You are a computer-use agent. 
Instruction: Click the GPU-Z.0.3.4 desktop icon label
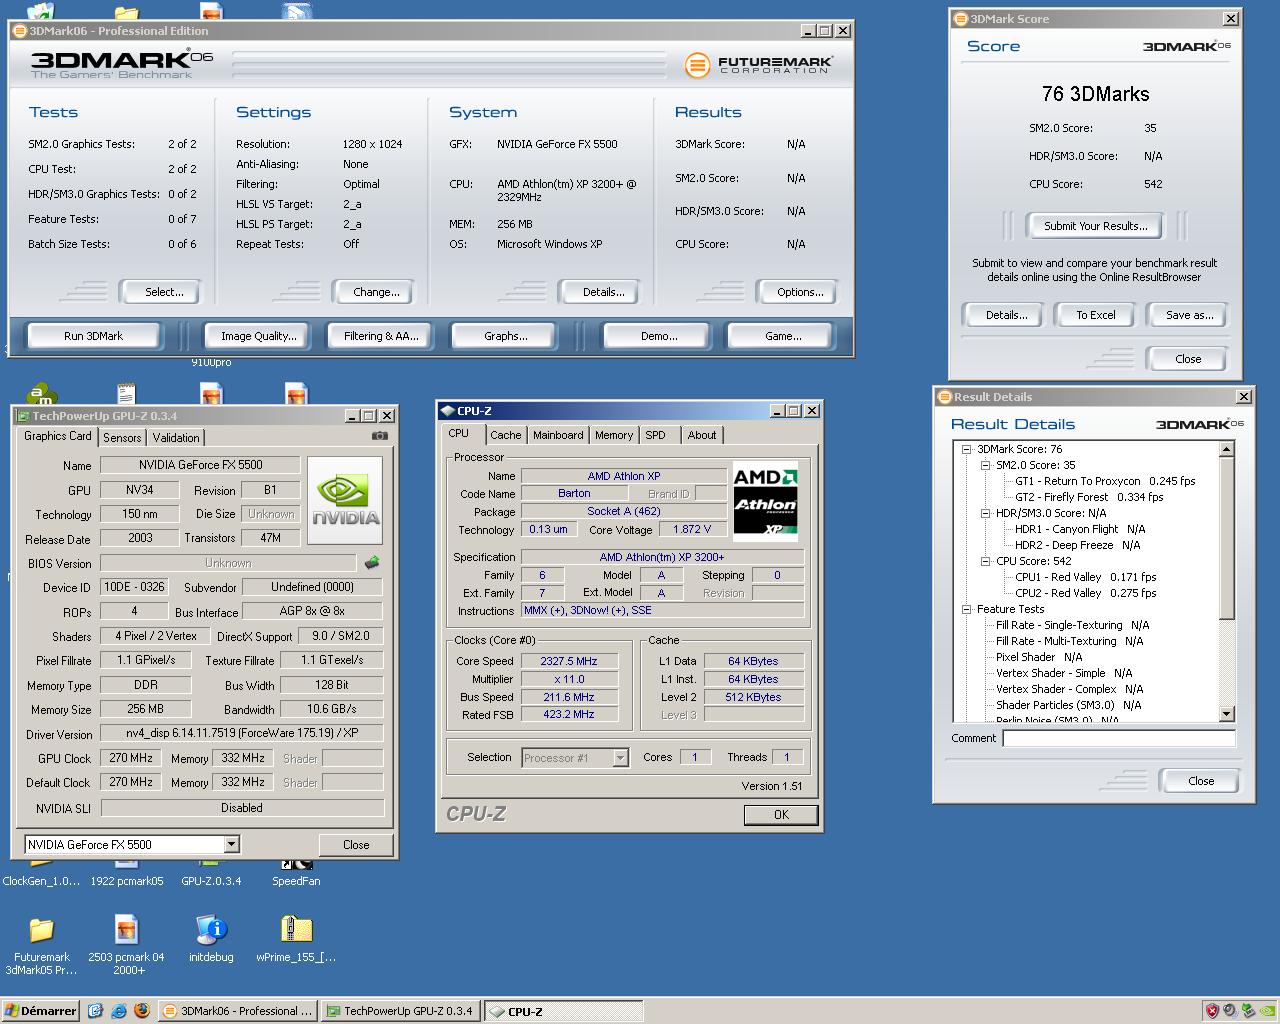pyautogui.click(x=211, y=881)
